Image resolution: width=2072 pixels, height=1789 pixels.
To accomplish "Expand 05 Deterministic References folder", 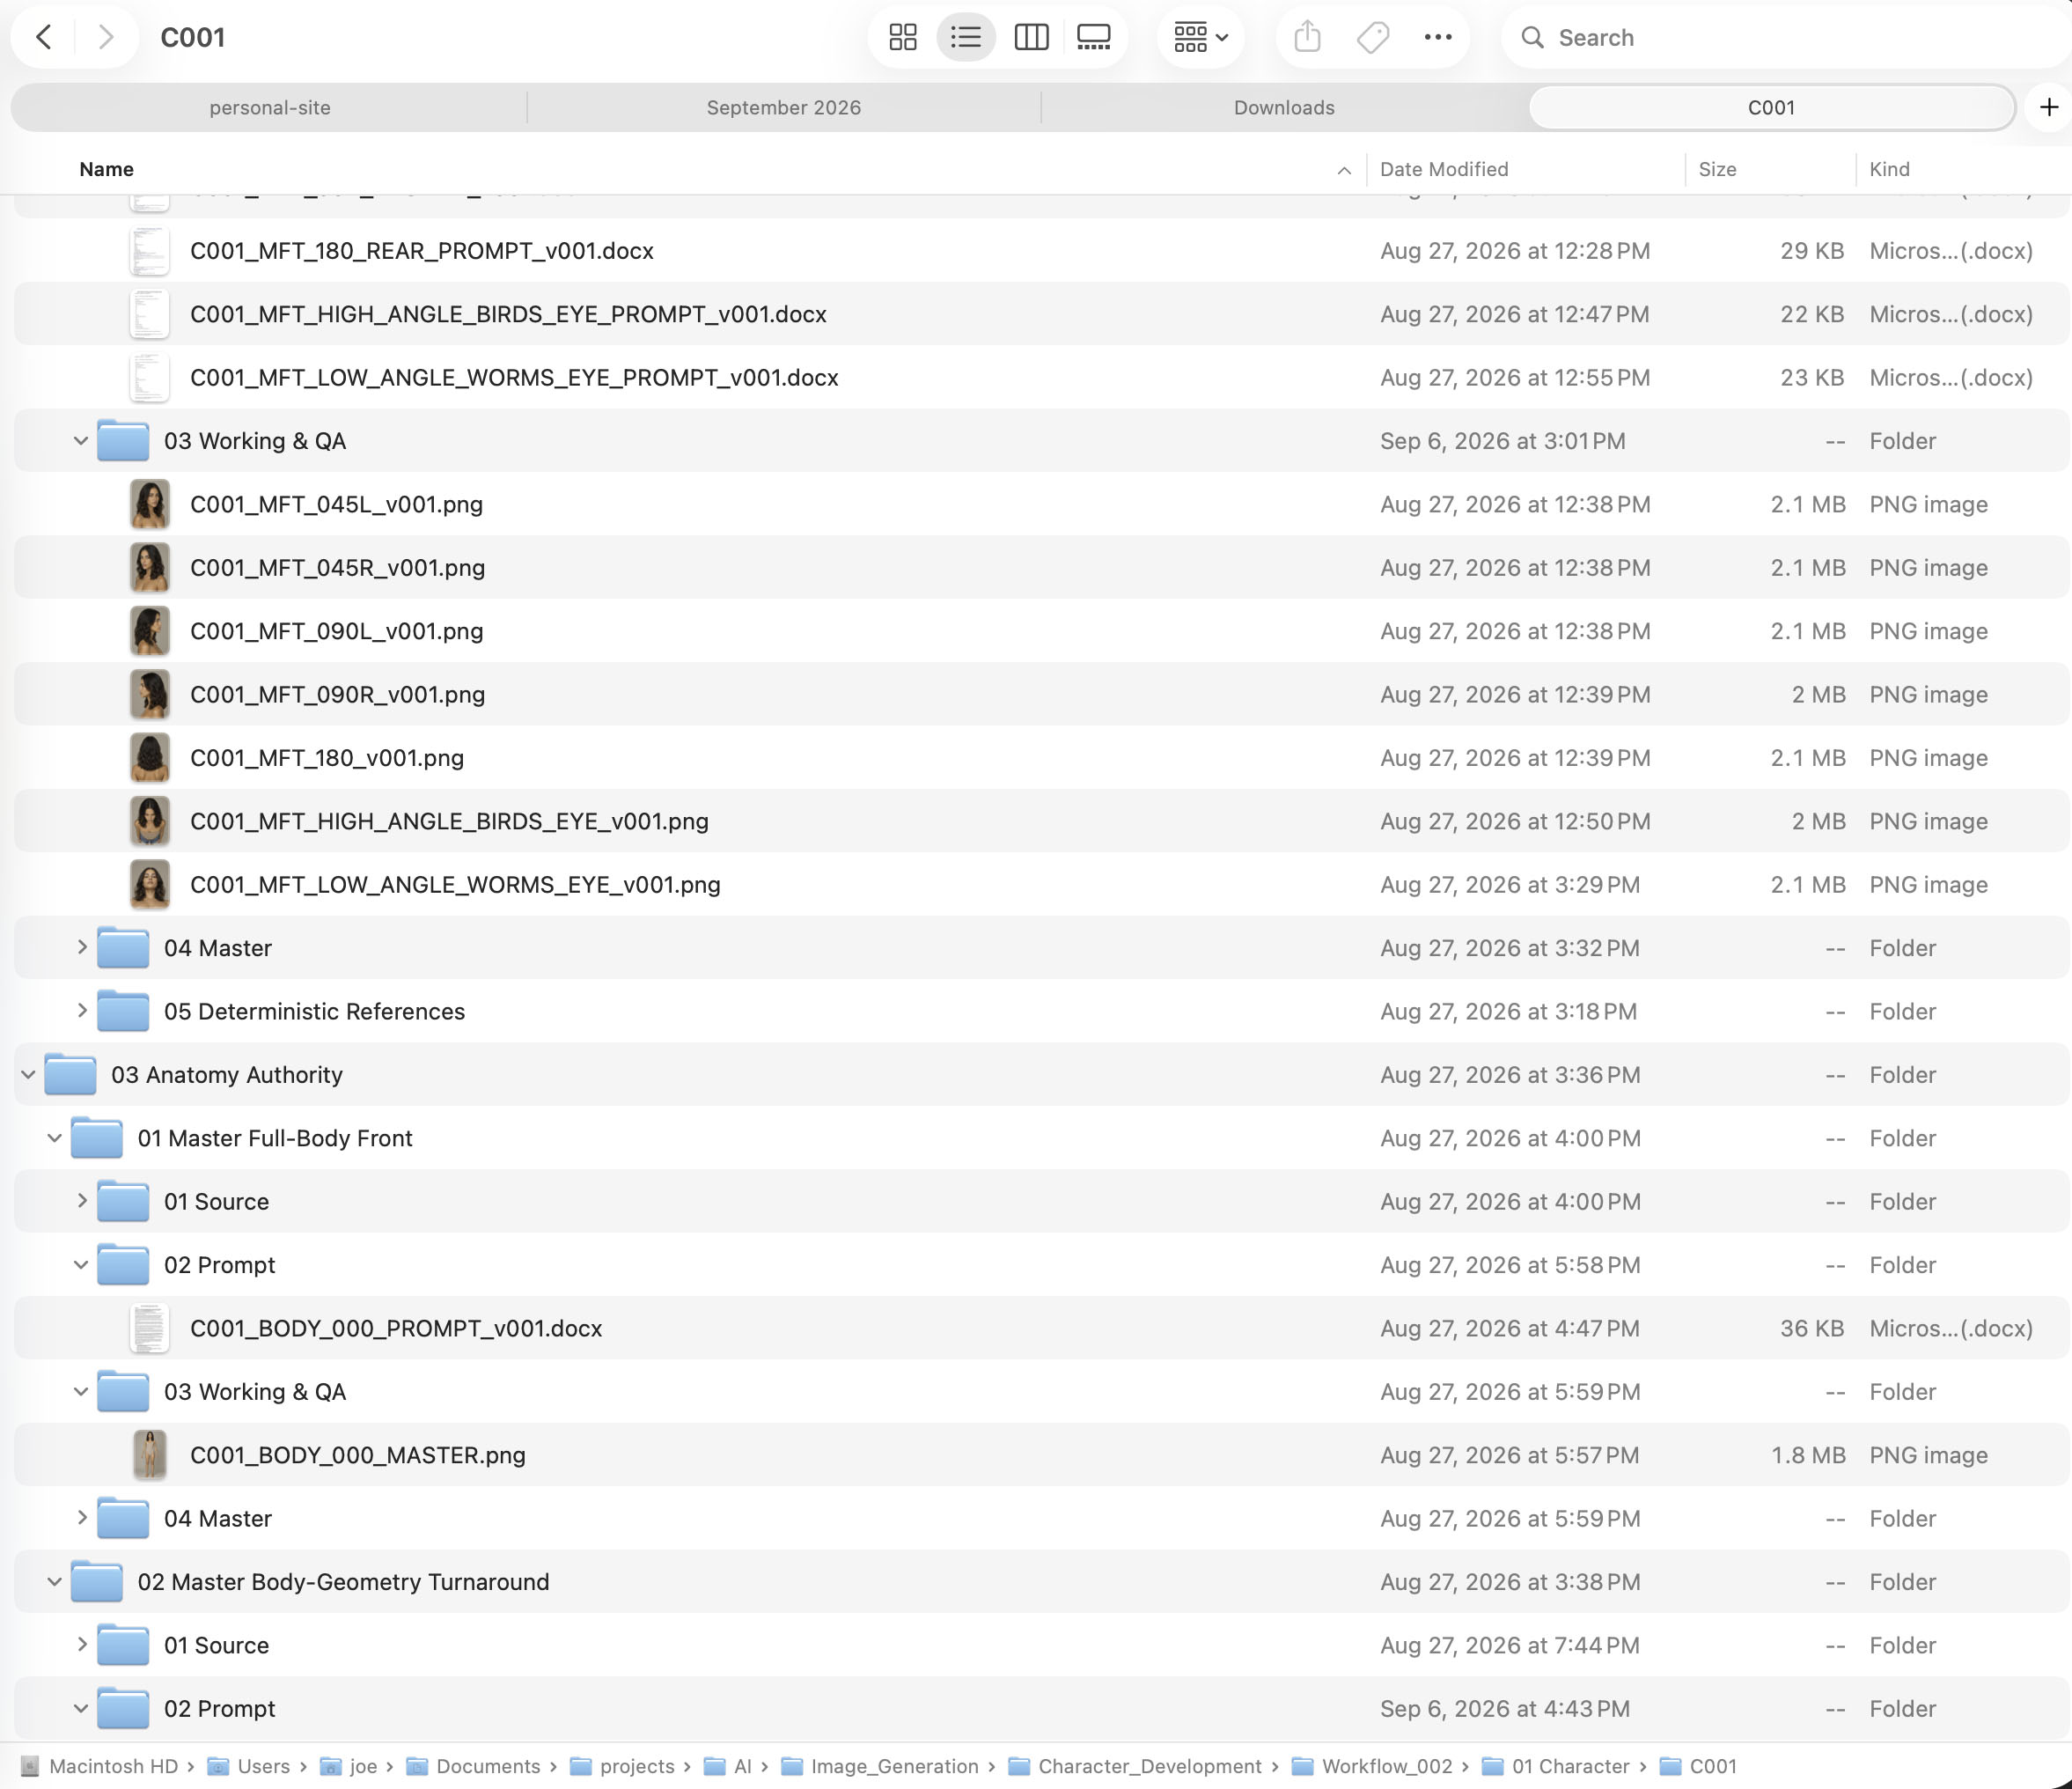I will pyautogui.click(x=81, y=1011).
